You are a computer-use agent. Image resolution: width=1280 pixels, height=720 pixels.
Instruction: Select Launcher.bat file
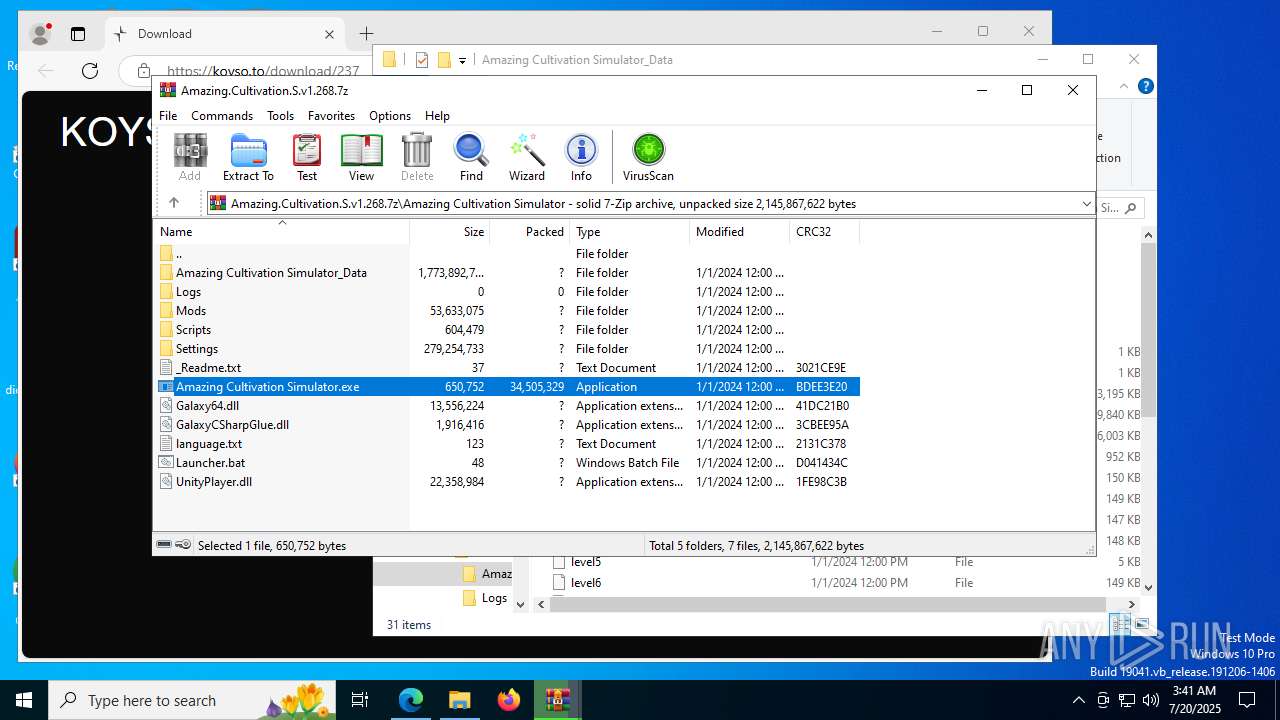click(x=508, y=463)
